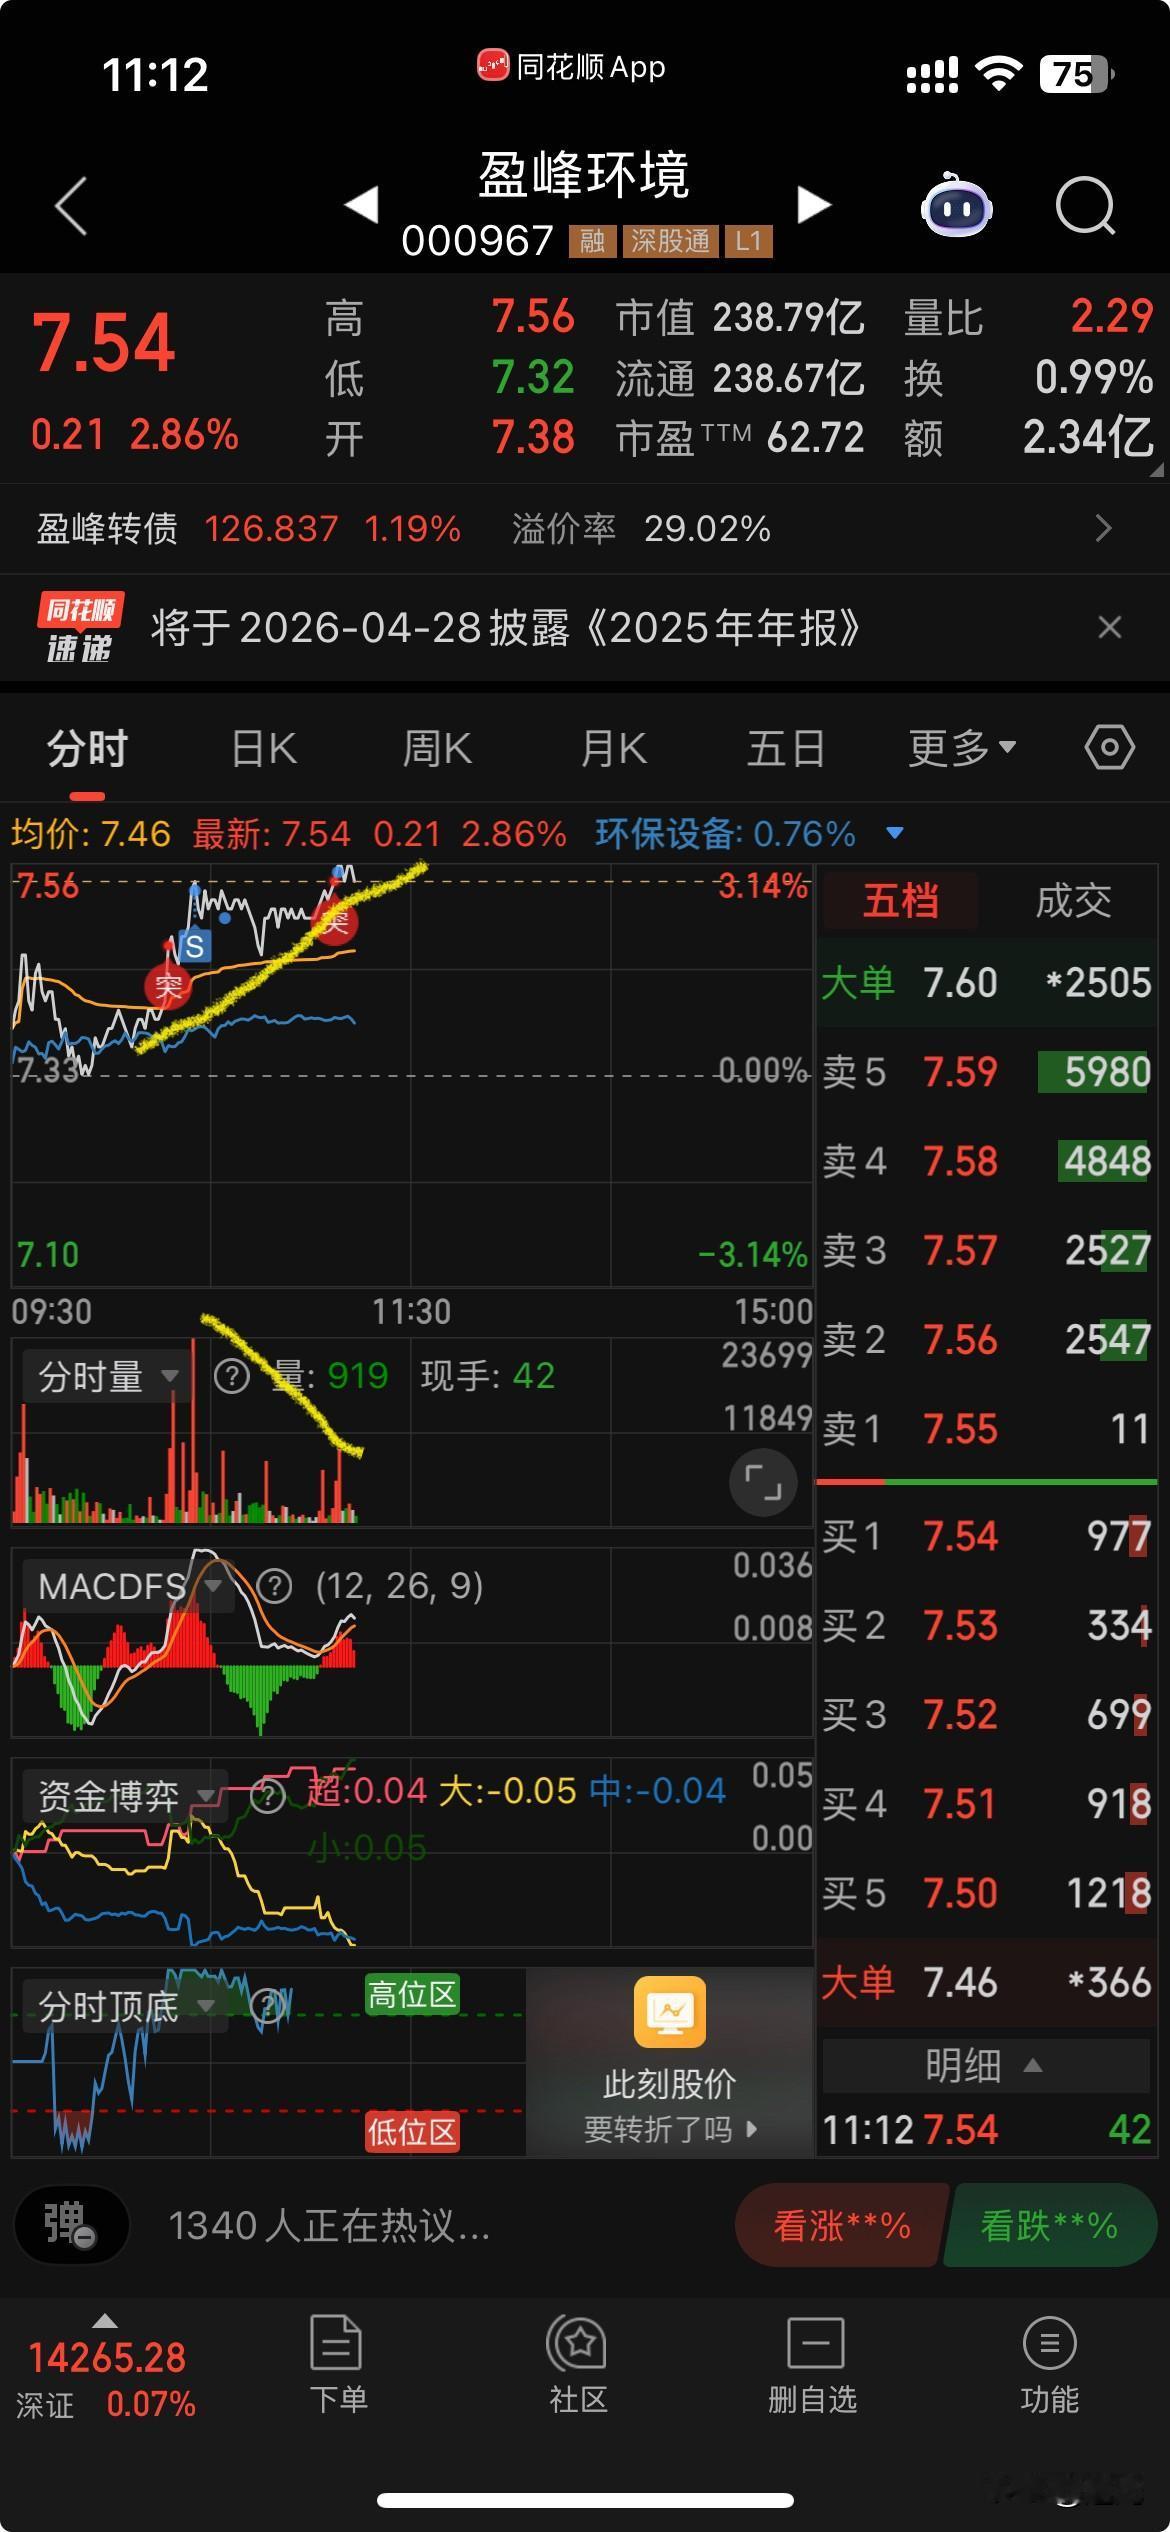Expand the 深证 index bar arrow
The image size is (1170, 2532).
pos(104,2321)
